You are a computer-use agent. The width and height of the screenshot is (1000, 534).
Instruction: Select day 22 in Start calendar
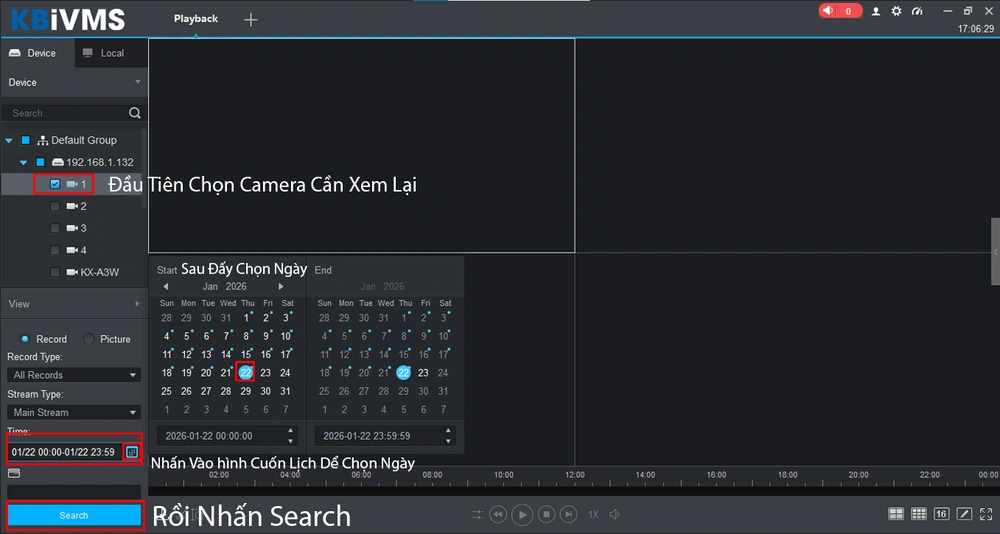point(246,373)
